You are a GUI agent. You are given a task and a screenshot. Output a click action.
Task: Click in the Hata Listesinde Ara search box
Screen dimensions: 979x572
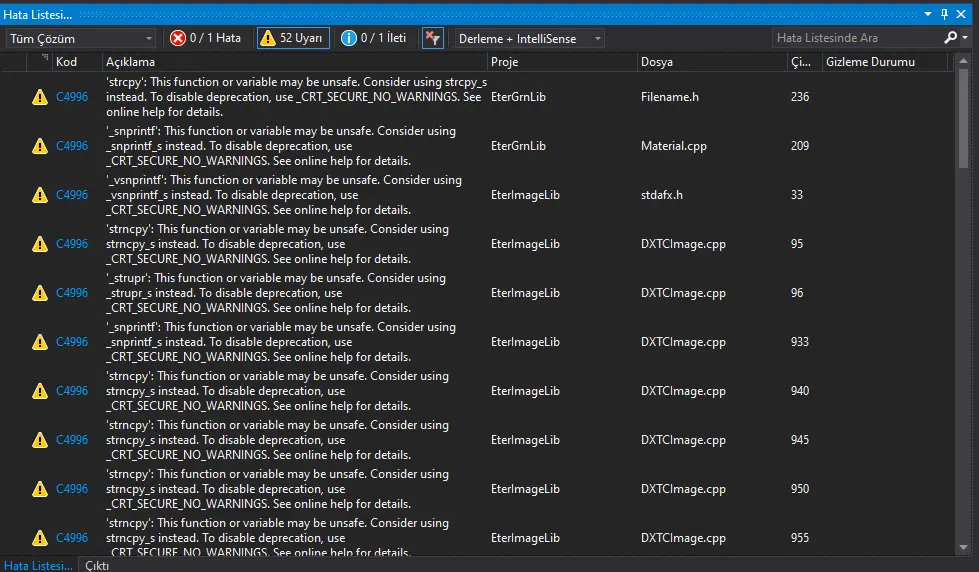tap(855, 38)
